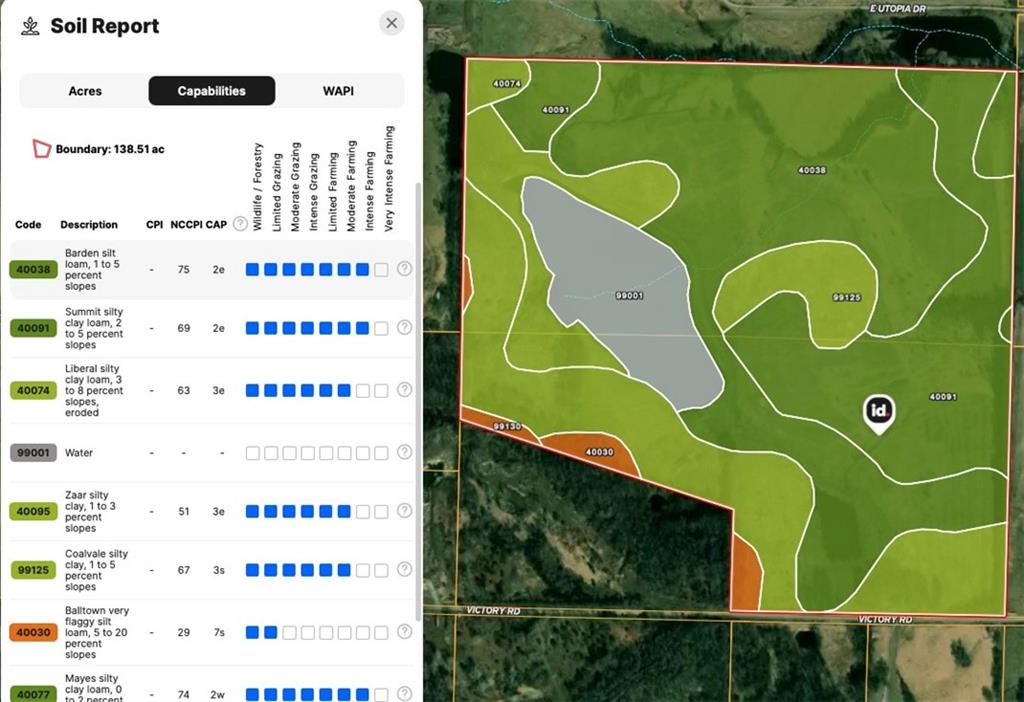Screen dimensions: 1024x702
Task: Open the help icon for Coalvale 99125 row
Action: pyautogui.click(x=405, y=569)
